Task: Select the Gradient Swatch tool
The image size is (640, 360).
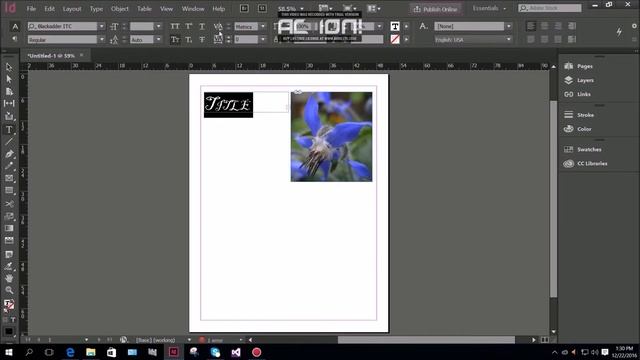Action: 9,228
